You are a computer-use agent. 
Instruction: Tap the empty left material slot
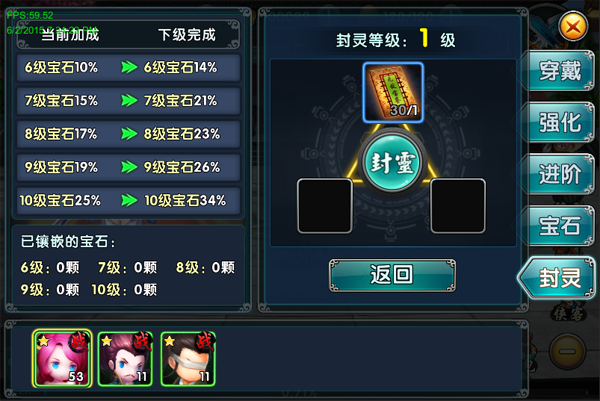325,206
